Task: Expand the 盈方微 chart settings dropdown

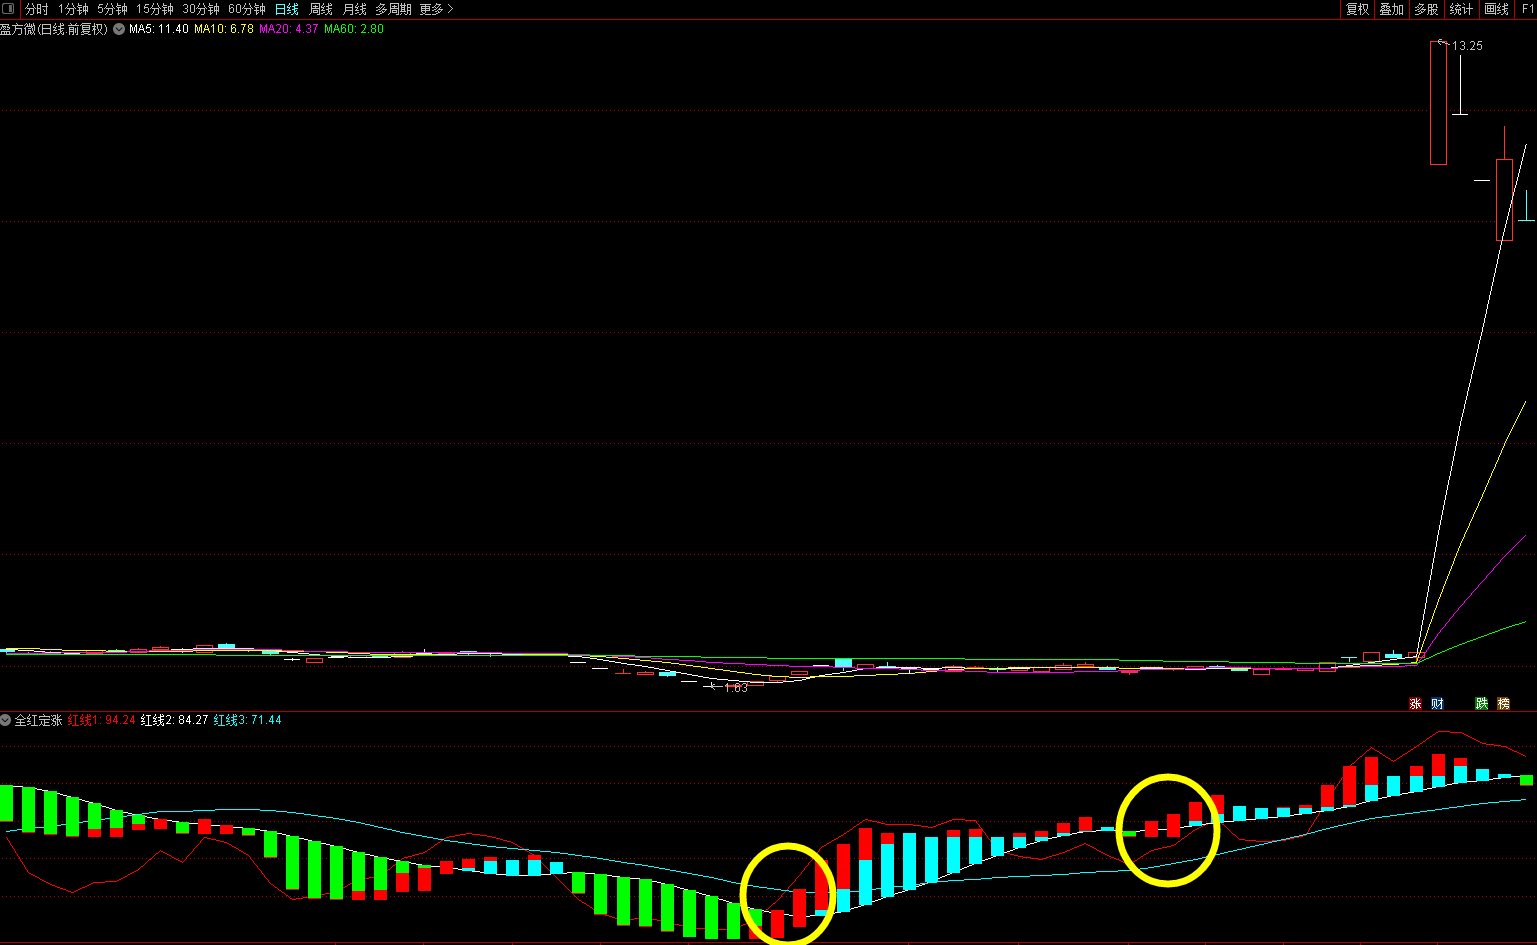Action: (x=119, y=29)
